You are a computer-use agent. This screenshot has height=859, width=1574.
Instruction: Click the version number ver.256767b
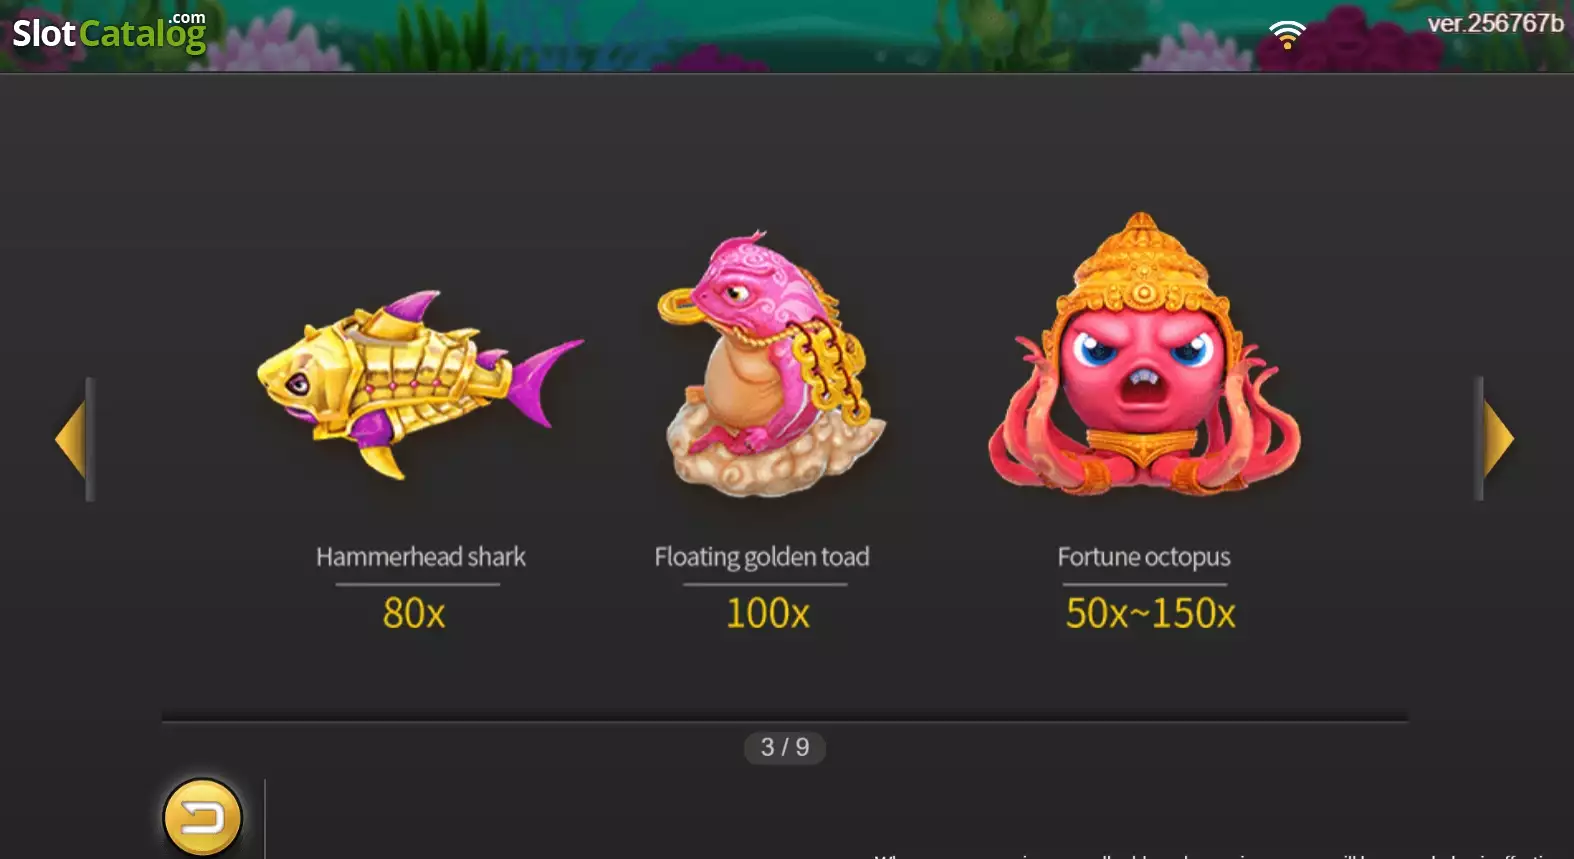point(1495,23)
